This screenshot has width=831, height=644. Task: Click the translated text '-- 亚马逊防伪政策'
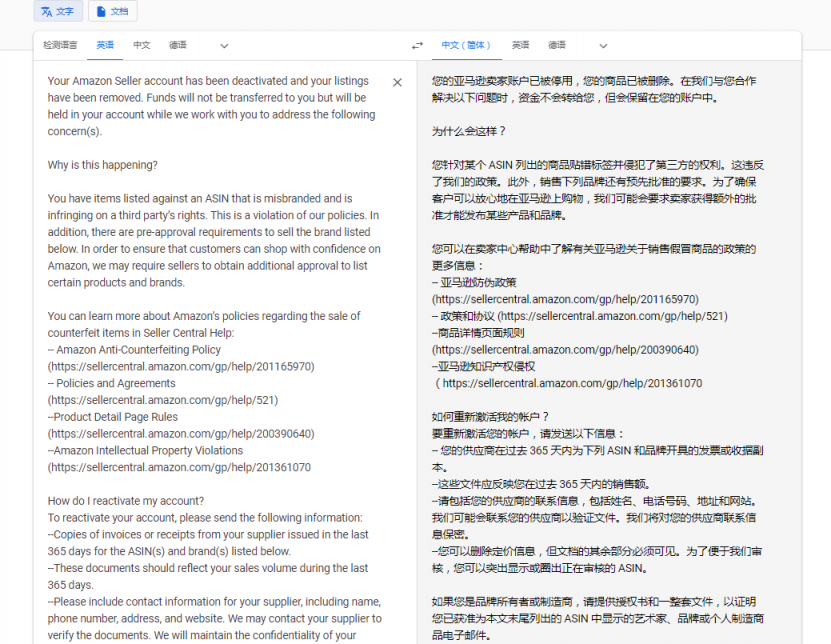point(474,283)
